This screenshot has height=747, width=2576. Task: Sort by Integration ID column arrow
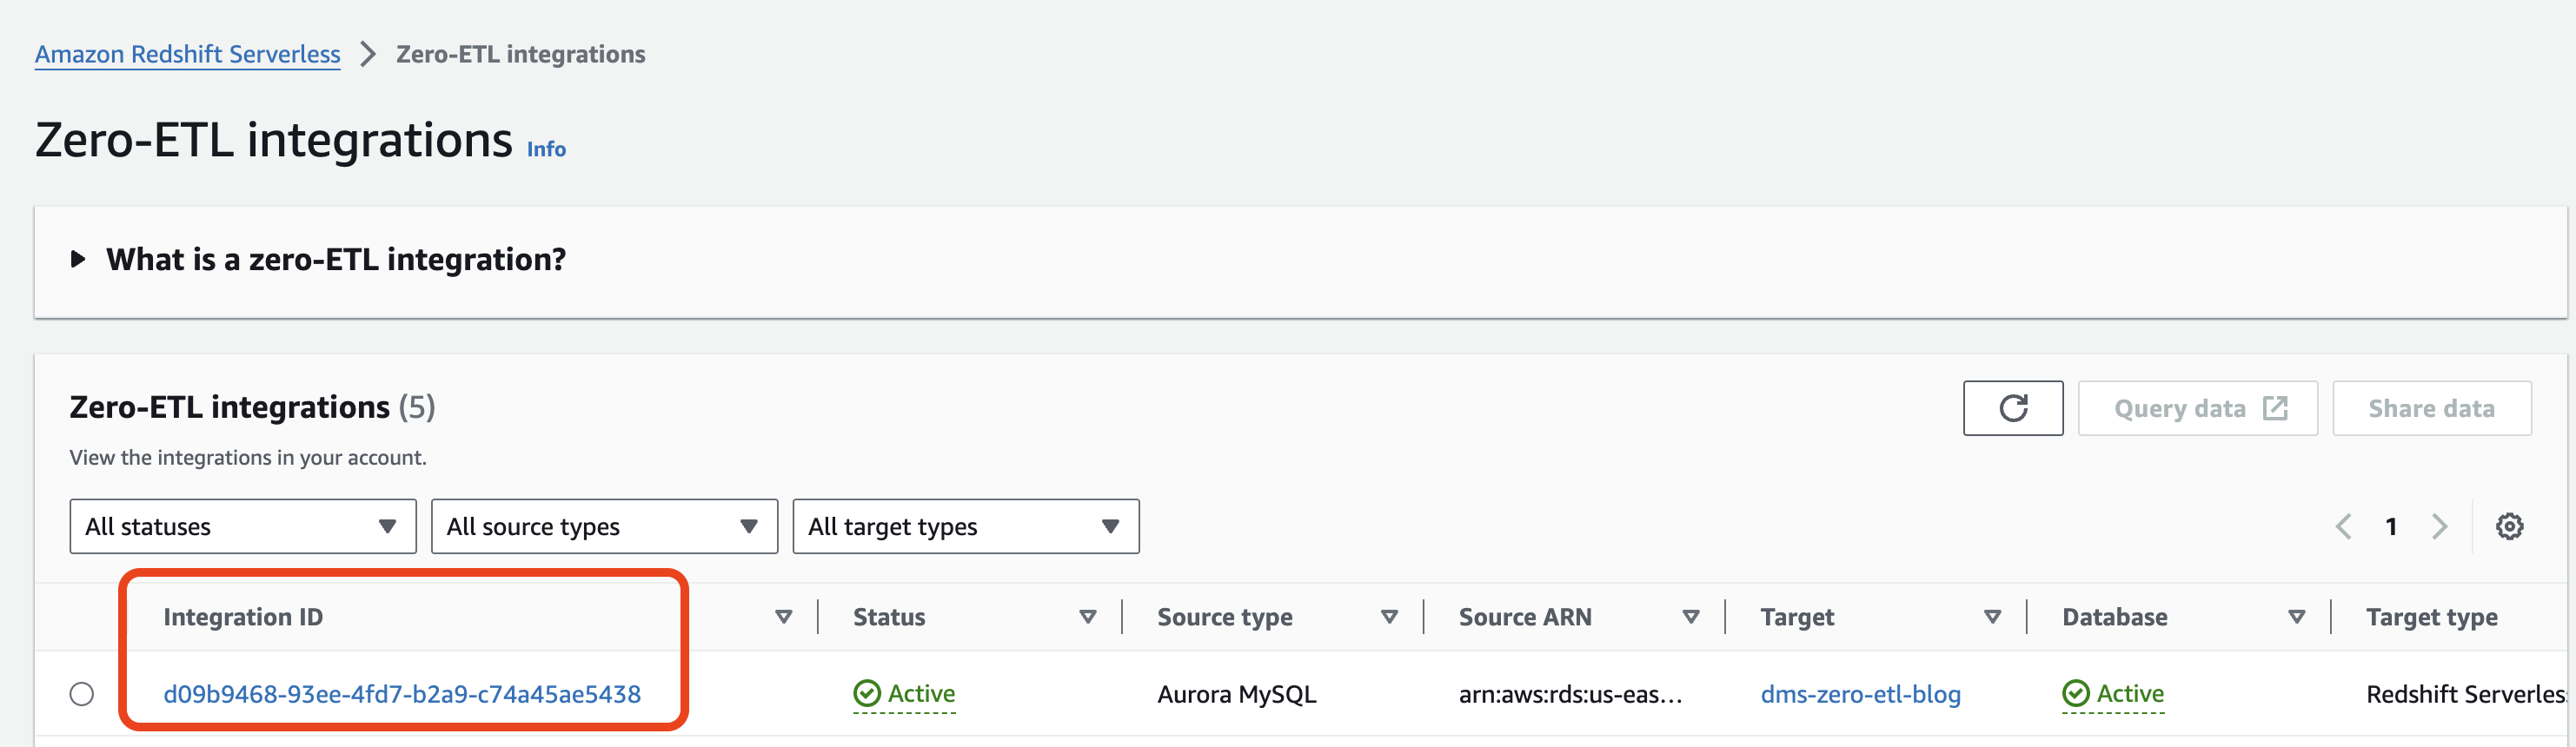[x=783, y=617]
